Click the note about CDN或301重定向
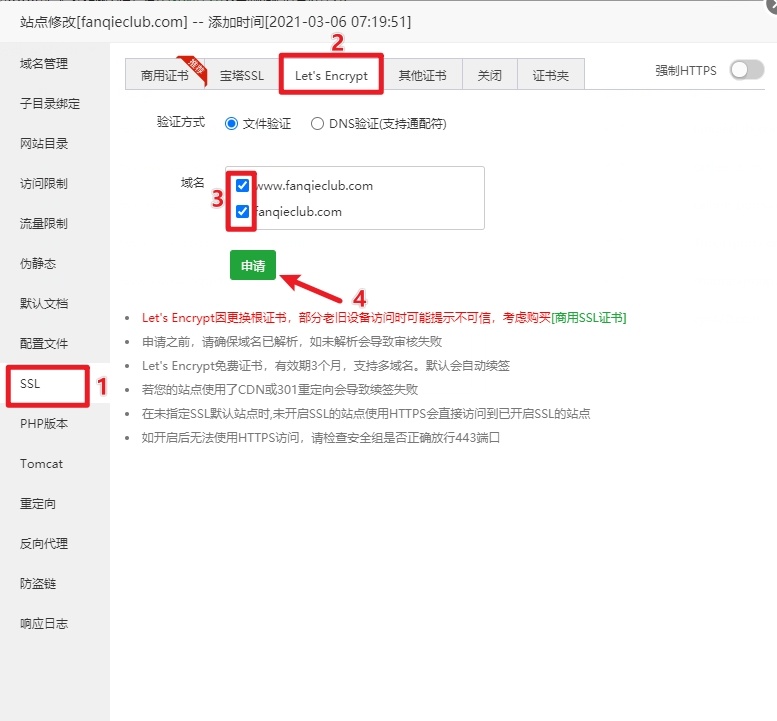Screen dimensions: 777x721 [280, 389]
